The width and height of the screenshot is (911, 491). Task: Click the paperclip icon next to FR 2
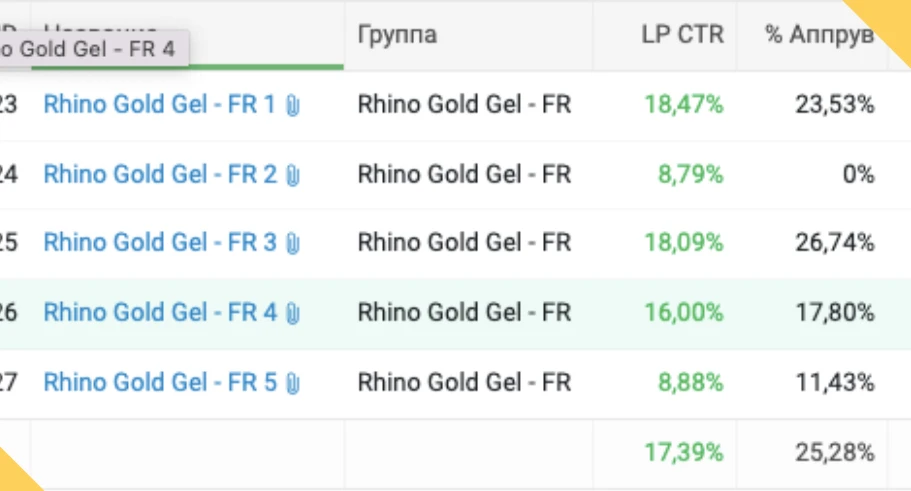pos(293,175)
